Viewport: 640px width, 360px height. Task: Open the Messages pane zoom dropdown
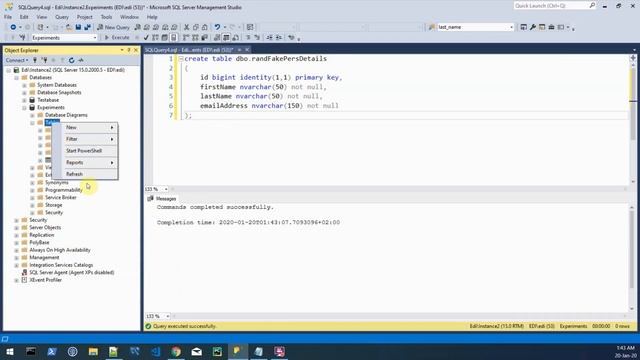pos(167,316)
